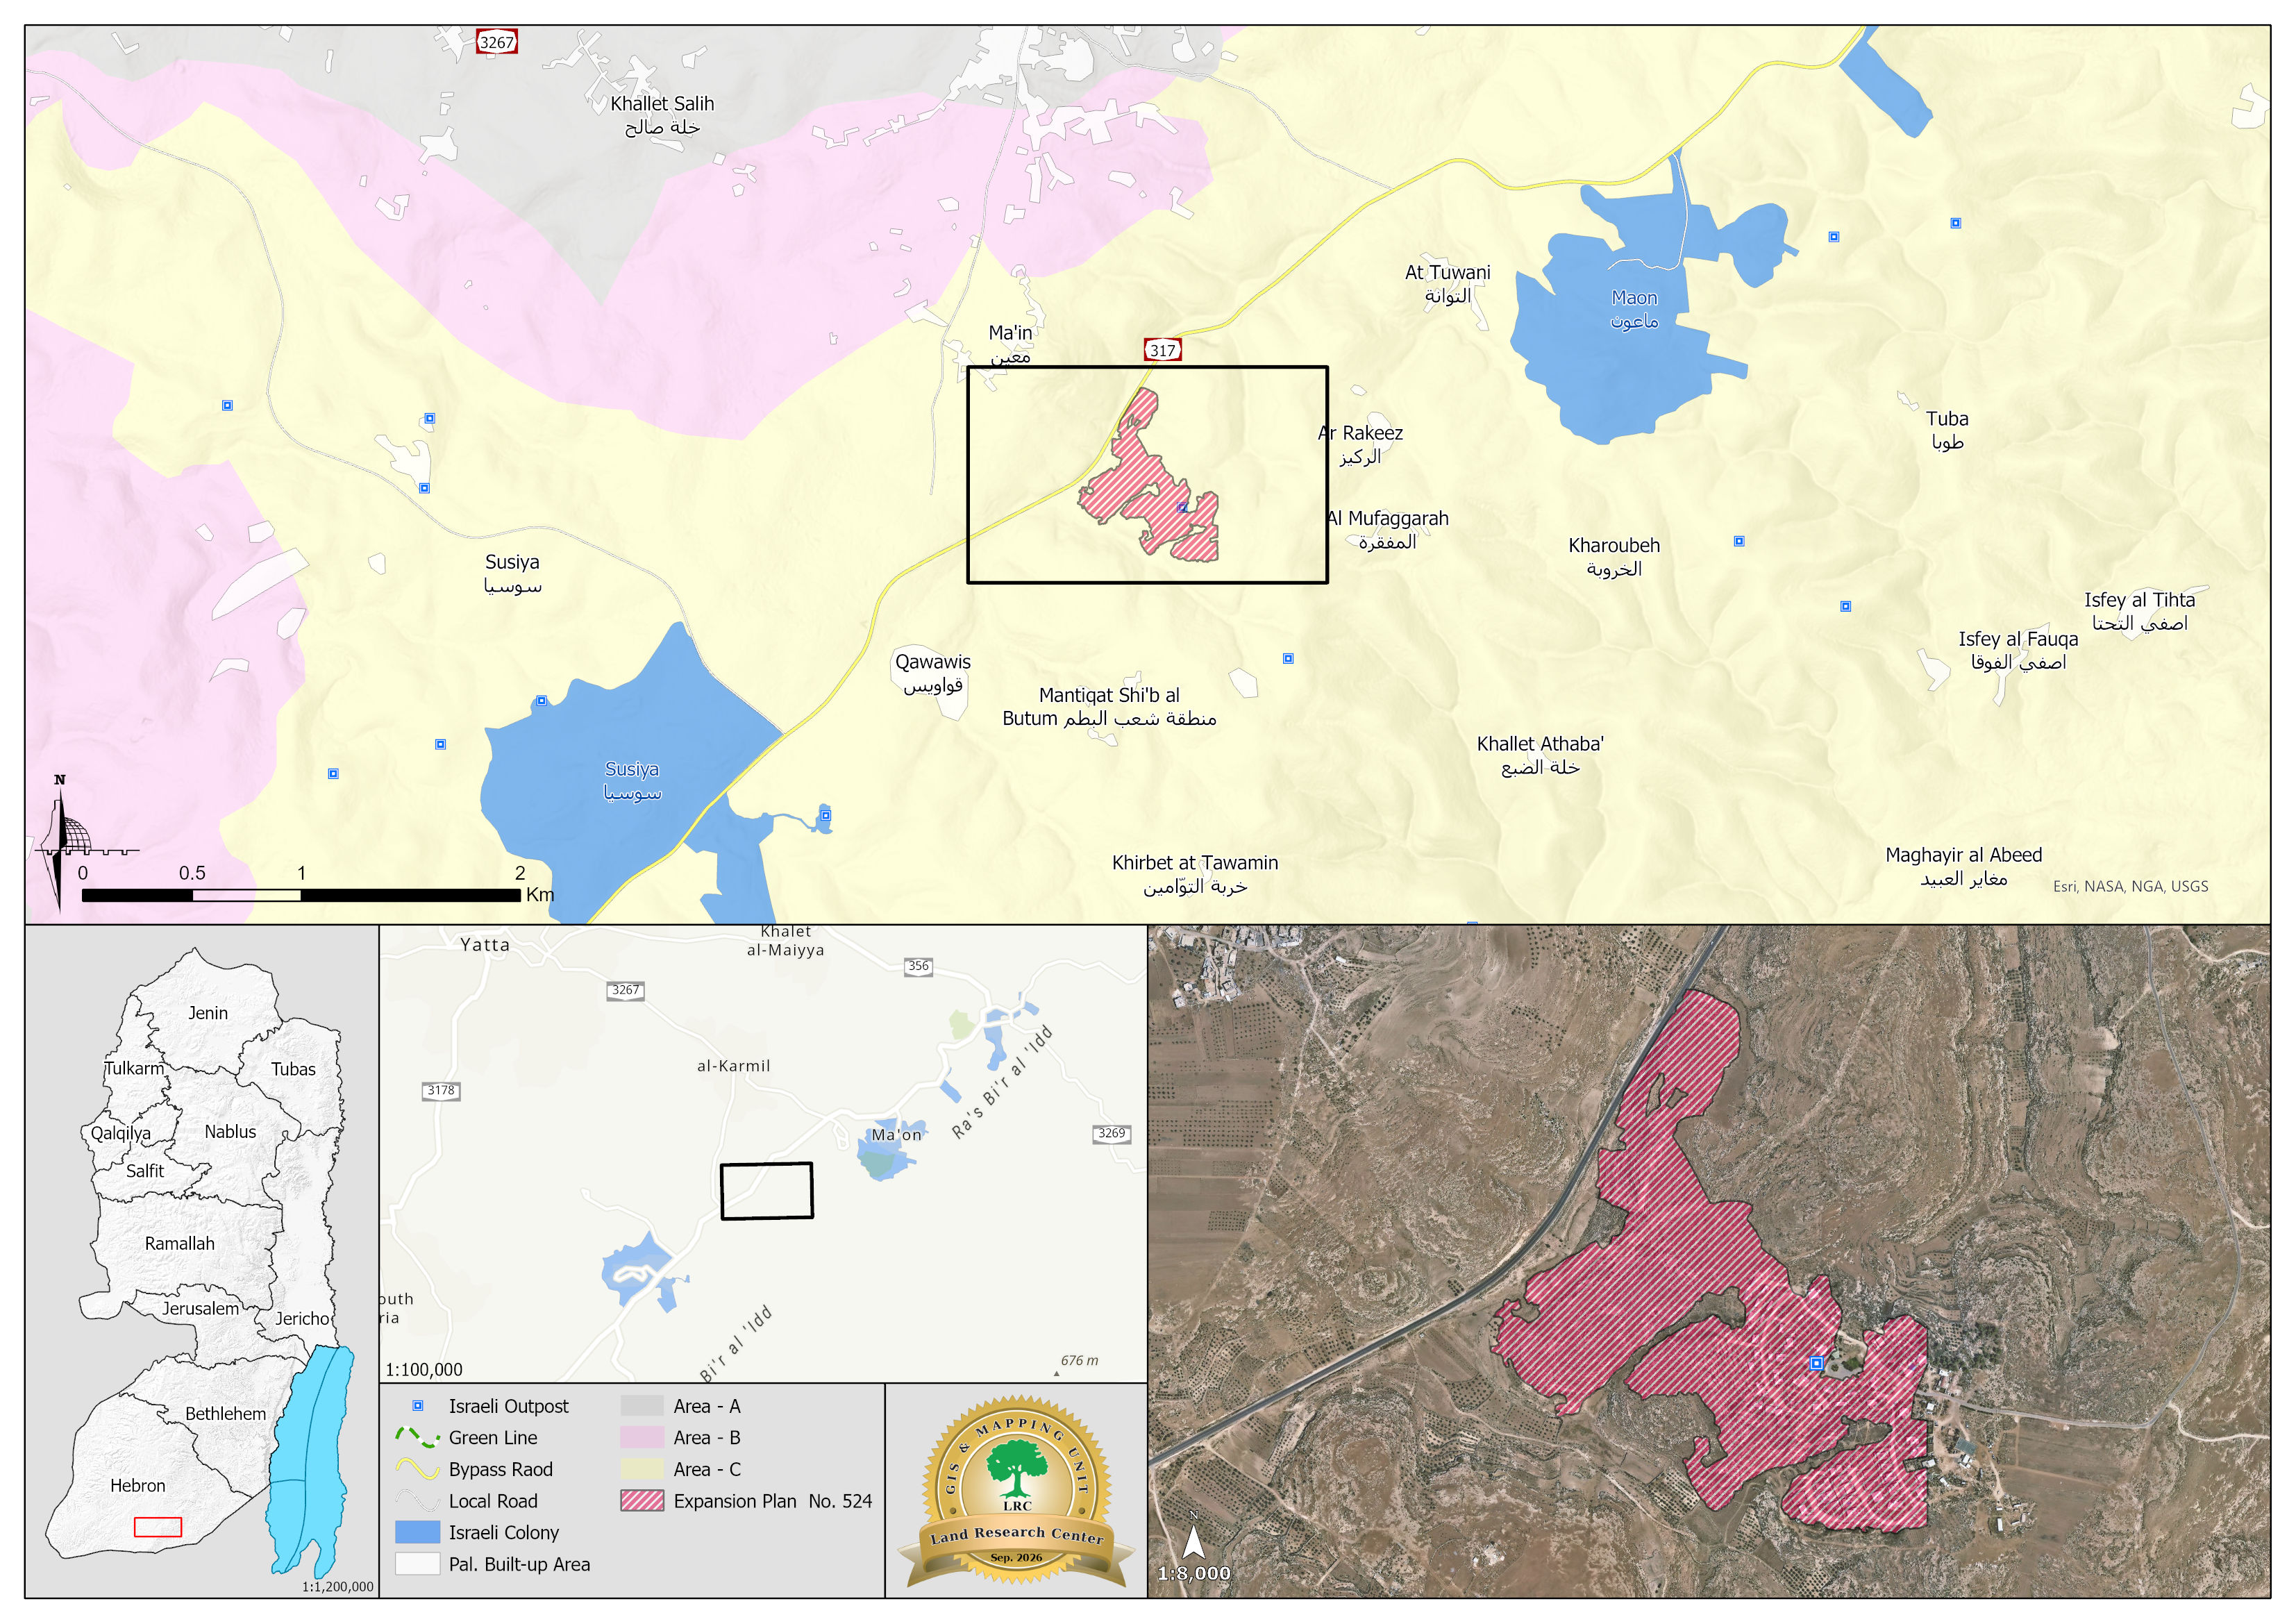Click the route 356 shield in the locator map

coord(918,966)
